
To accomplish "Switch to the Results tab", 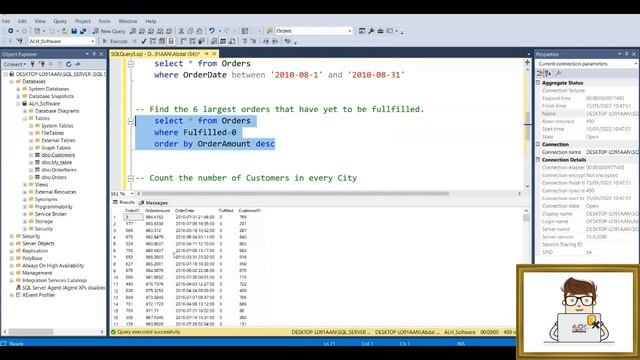I will [124, 202].
